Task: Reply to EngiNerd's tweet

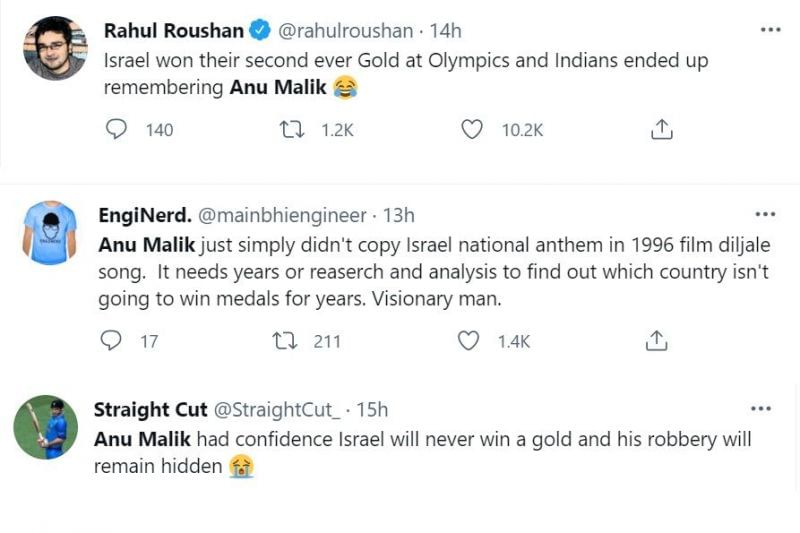Action: [112, 341]
